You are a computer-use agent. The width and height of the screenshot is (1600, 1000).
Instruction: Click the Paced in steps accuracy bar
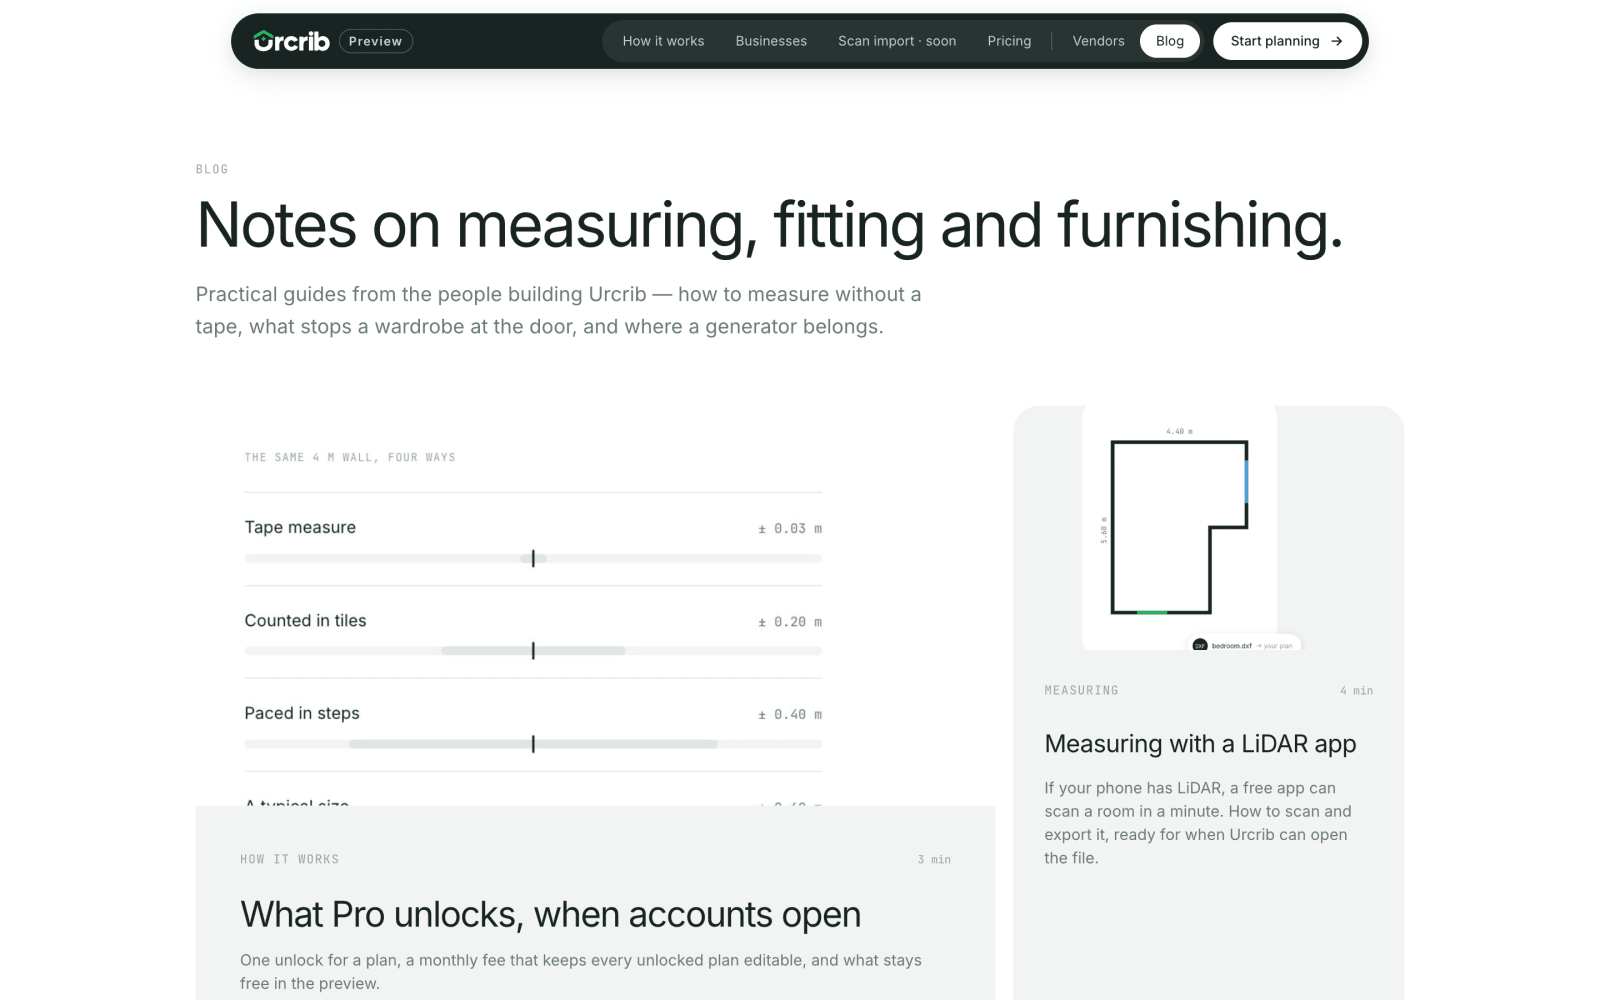pyautogui.click(x=533, y=744)
